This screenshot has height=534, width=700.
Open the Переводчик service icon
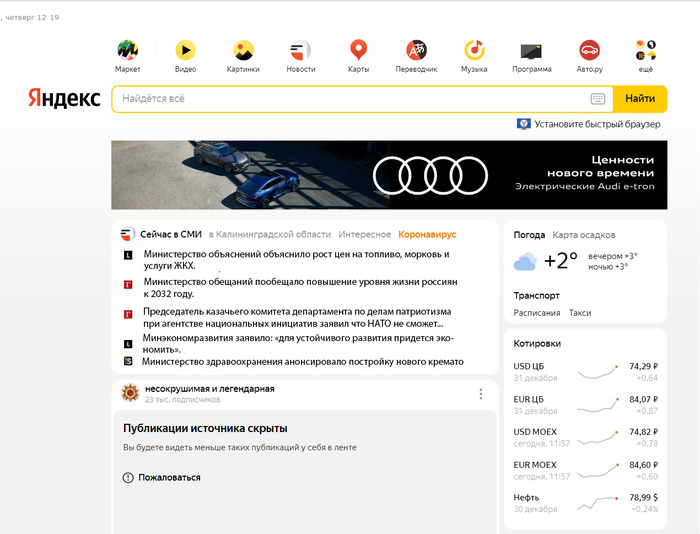click(416, 51)
